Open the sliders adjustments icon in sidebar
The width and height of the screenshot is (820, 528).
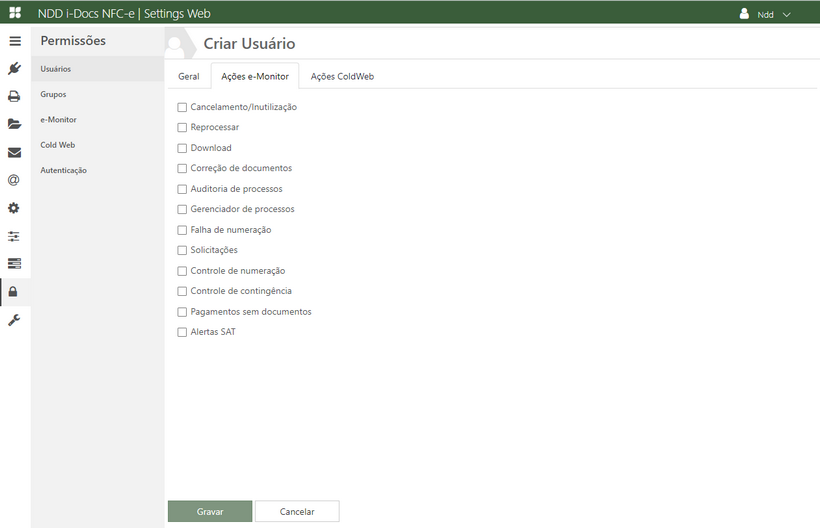(x=14, y=236)
